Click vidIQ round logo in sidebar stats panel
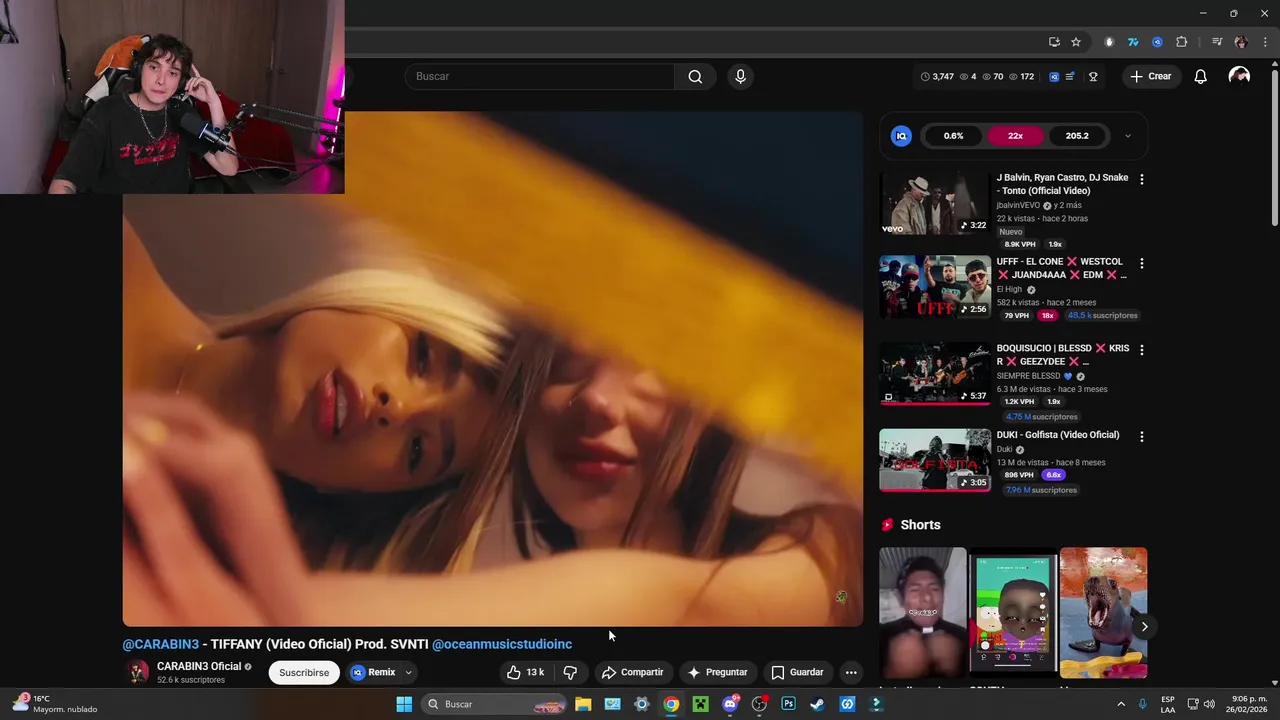Viewport: 1280px width, 720px height. point(901,136)
